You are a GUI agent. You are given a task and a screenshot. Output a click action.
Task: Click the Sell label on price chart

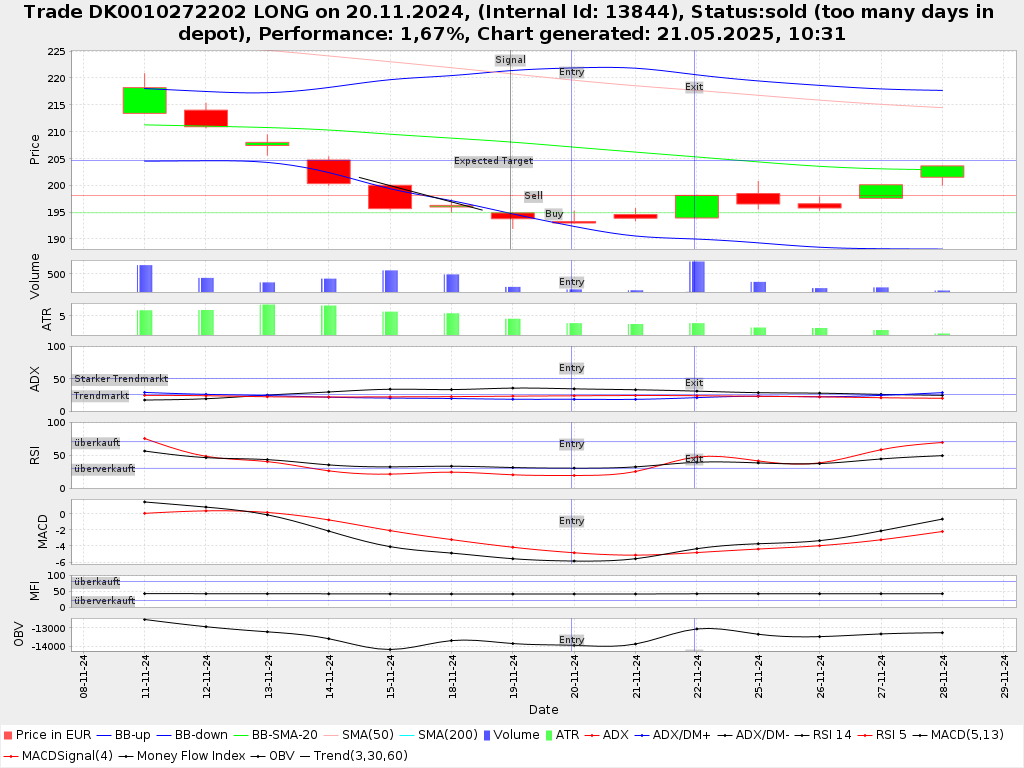(x=534, y=196)
